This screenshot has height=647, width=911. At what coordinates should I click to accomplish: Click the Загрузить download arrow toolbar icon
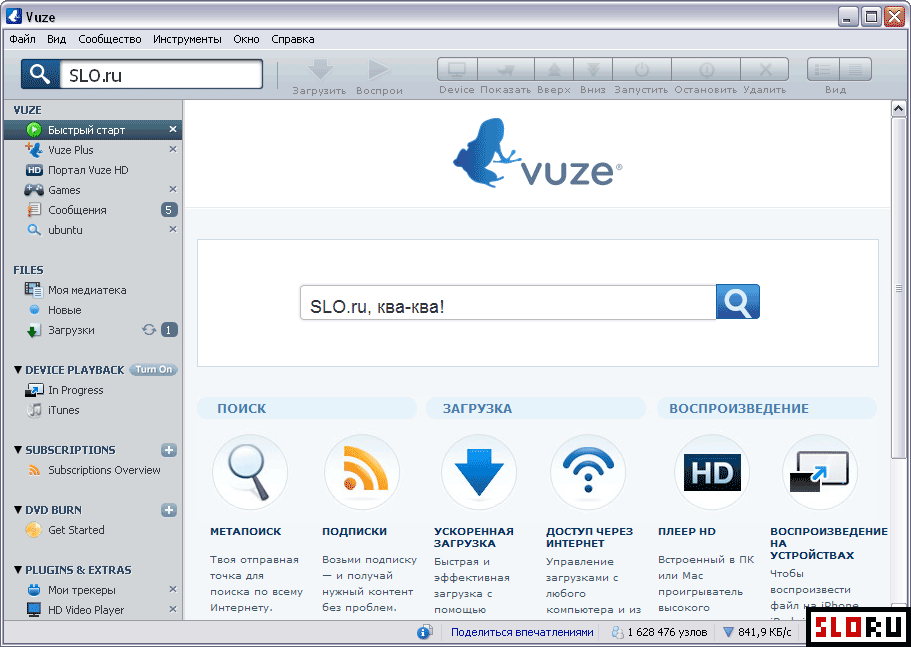tap(320, 70)
